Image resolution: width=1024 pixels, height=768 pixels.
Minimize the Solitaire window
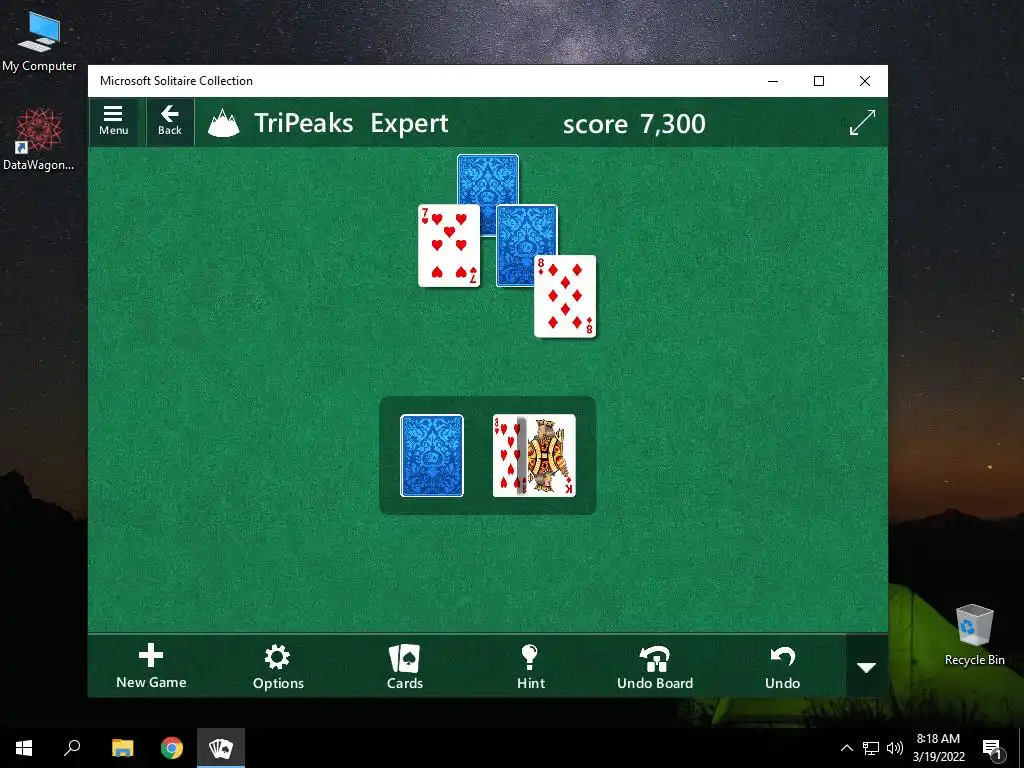pyautogui.click(x=773, y=81)
